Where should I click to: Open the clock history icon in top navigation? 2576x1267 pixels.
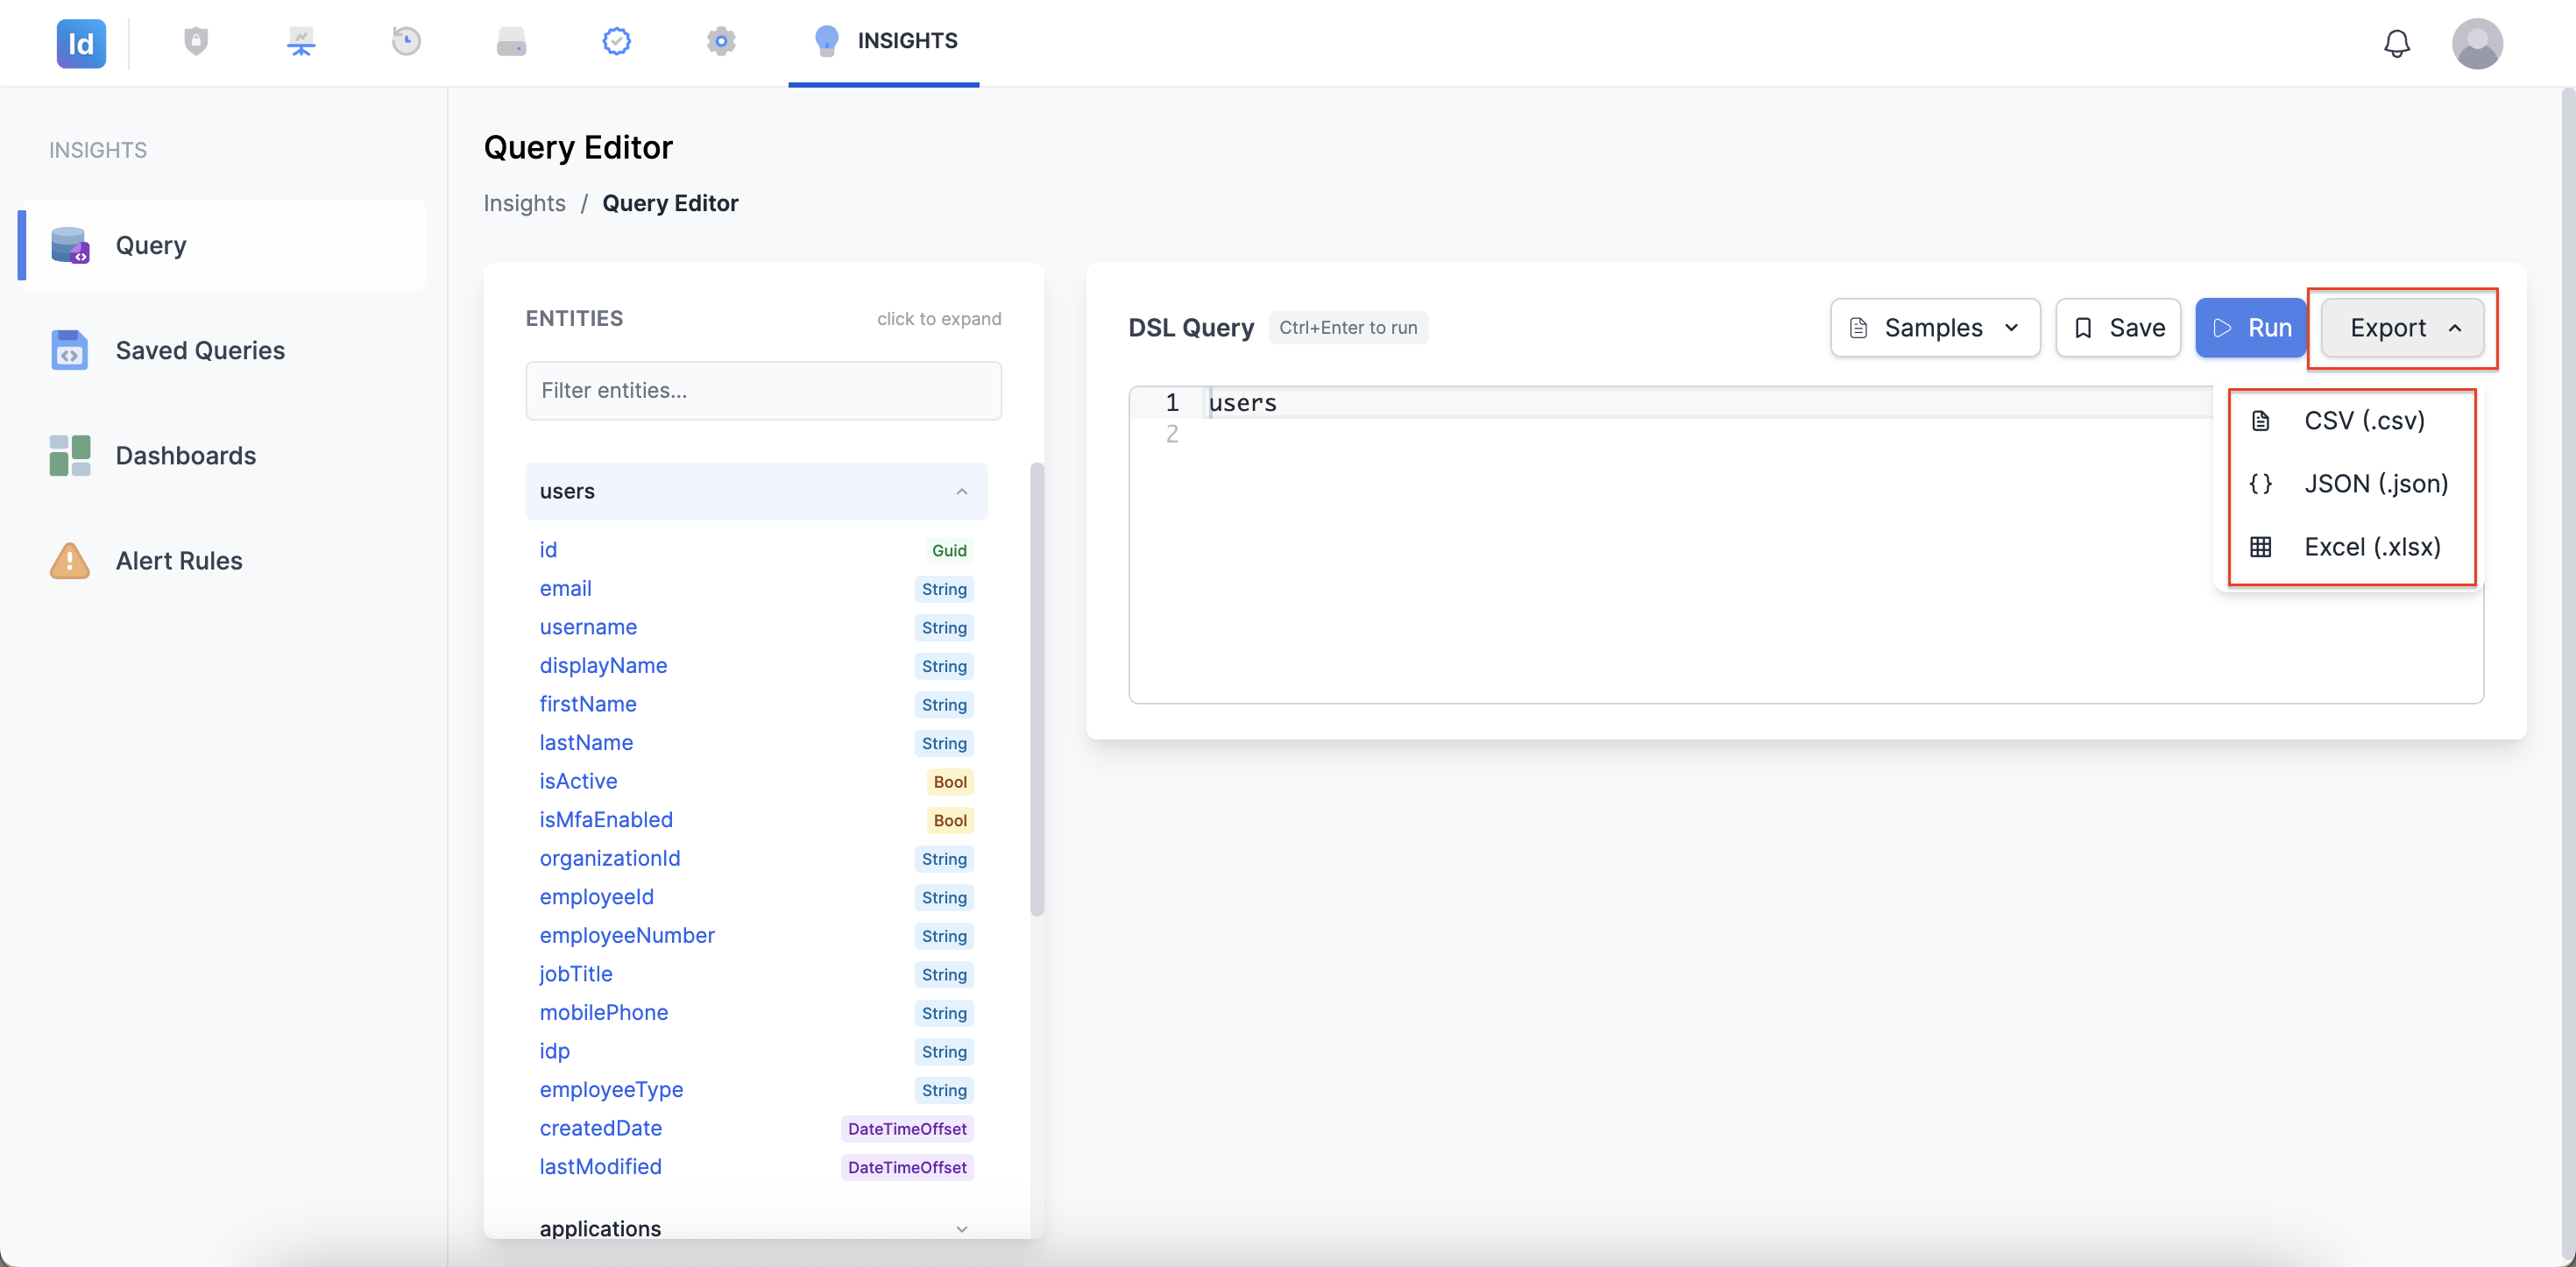[406, 41]
